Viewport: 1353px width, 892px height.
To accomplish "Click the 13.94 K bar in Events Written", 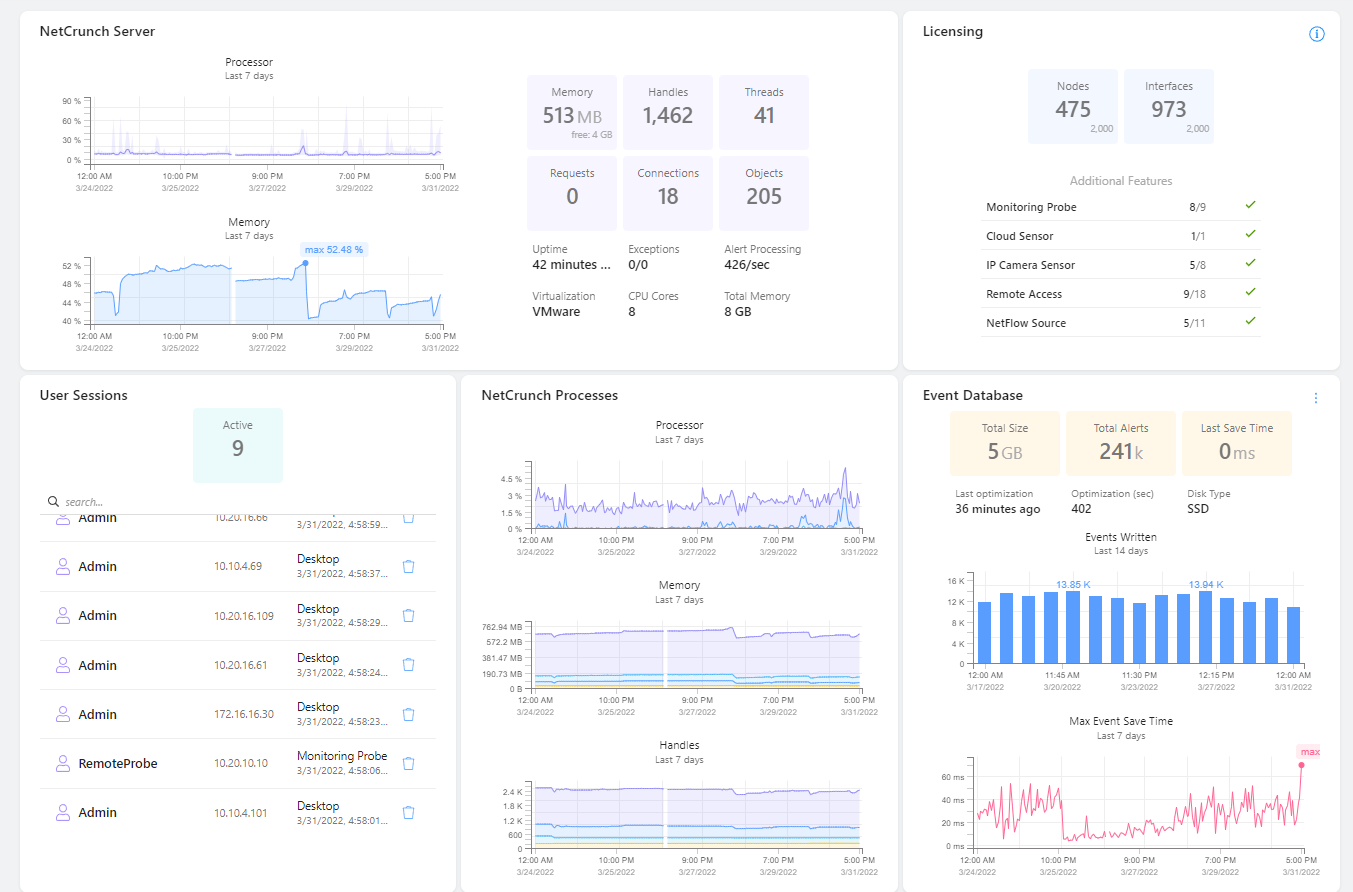I will (x=1205, y=627).
